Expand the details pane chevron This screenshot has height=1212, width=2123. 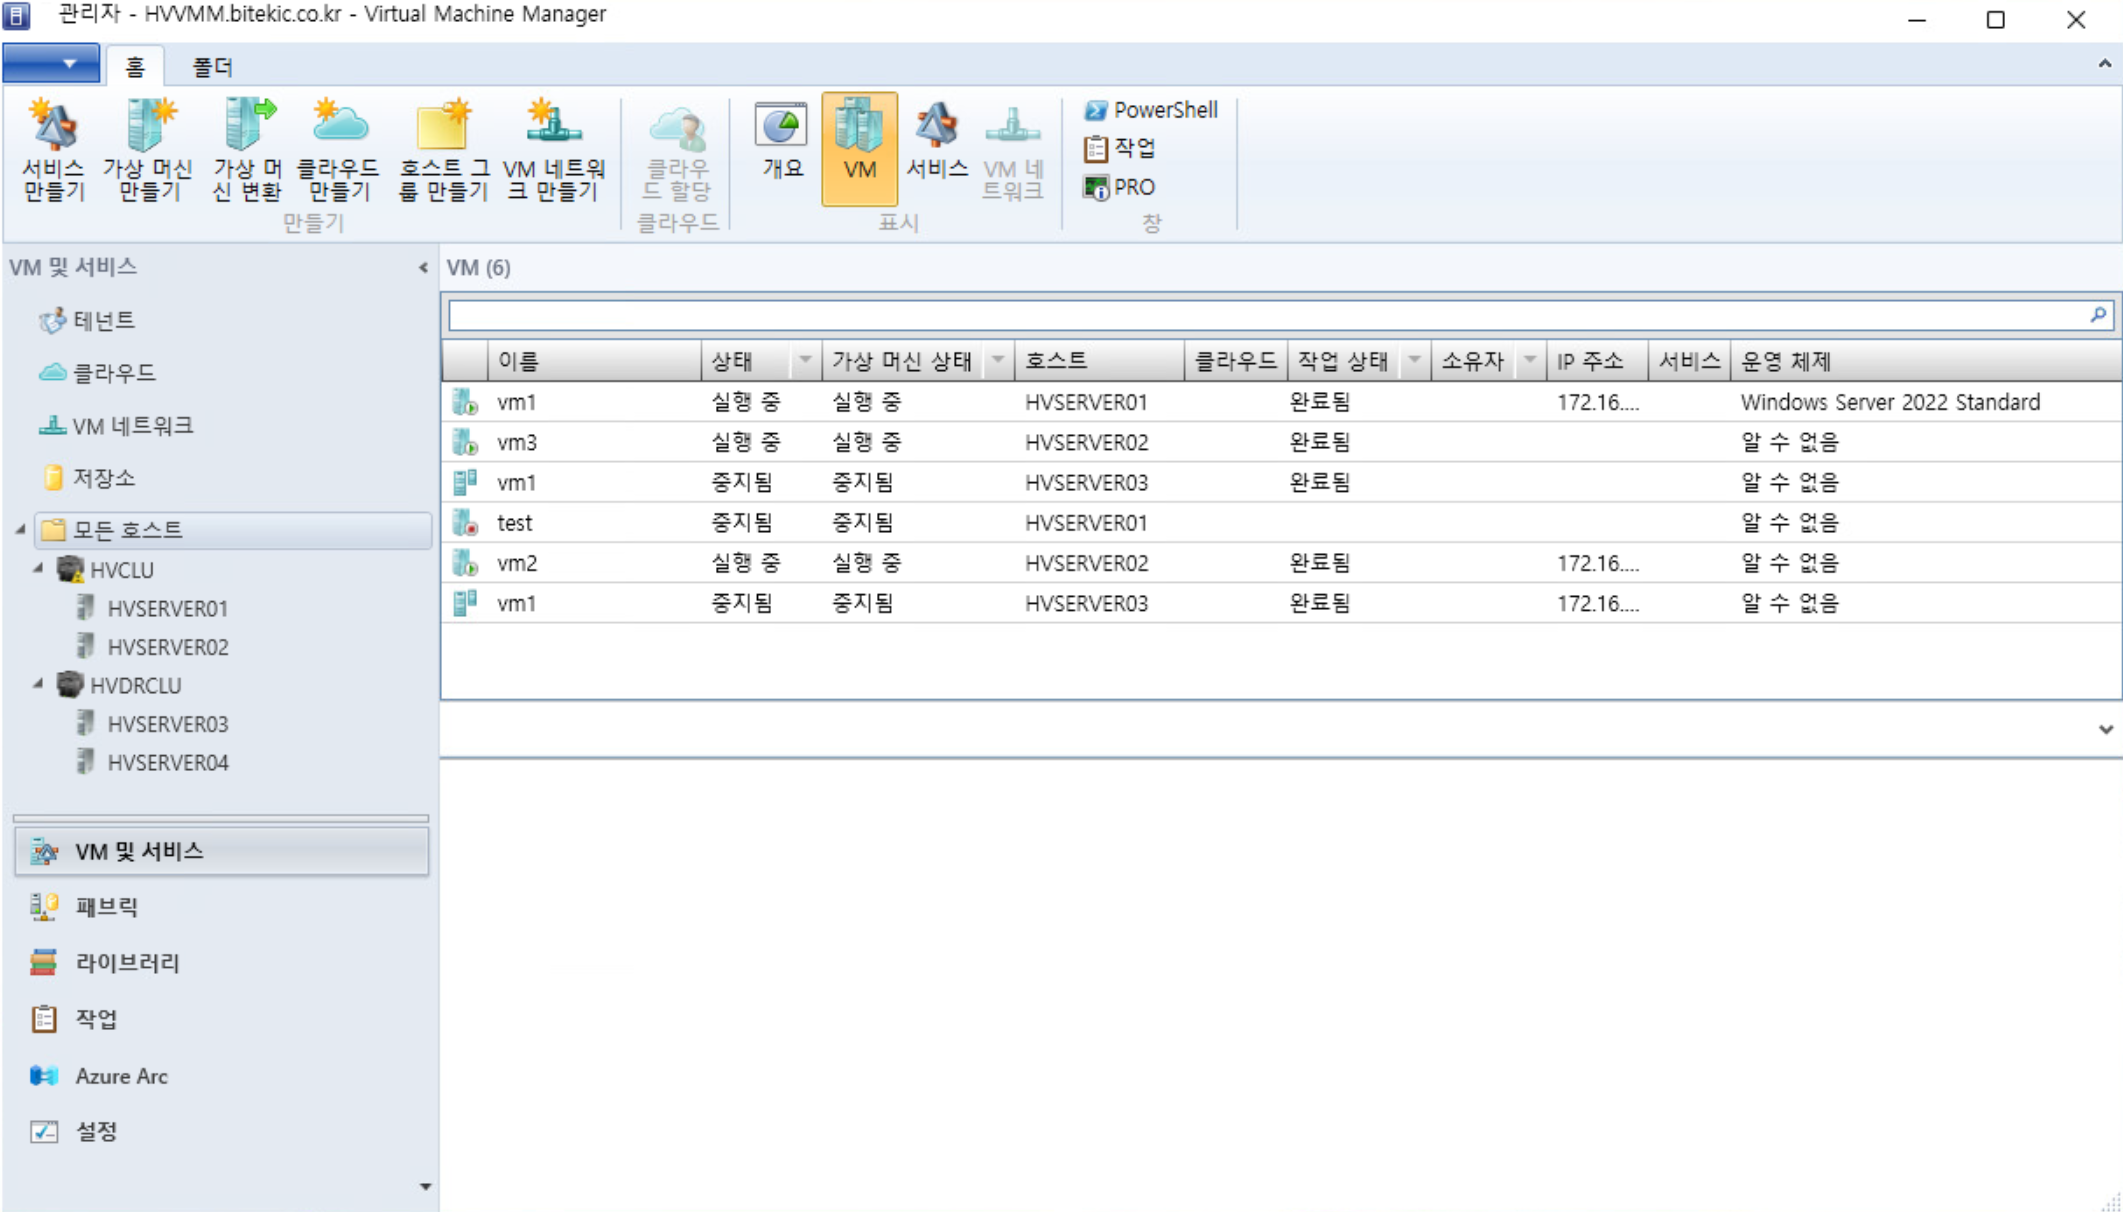tap(2106, 729)
